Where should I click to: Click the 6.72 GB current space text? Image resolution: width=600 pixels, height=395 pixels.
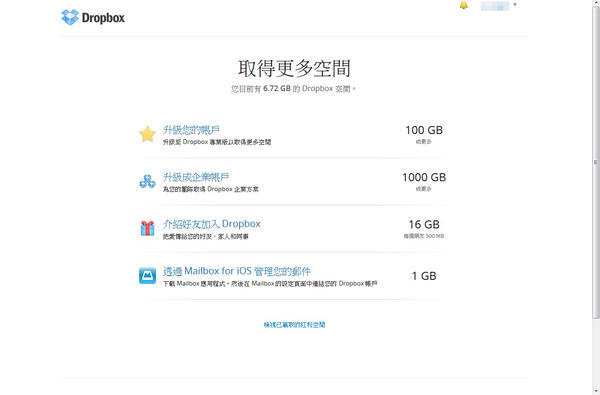277,88
